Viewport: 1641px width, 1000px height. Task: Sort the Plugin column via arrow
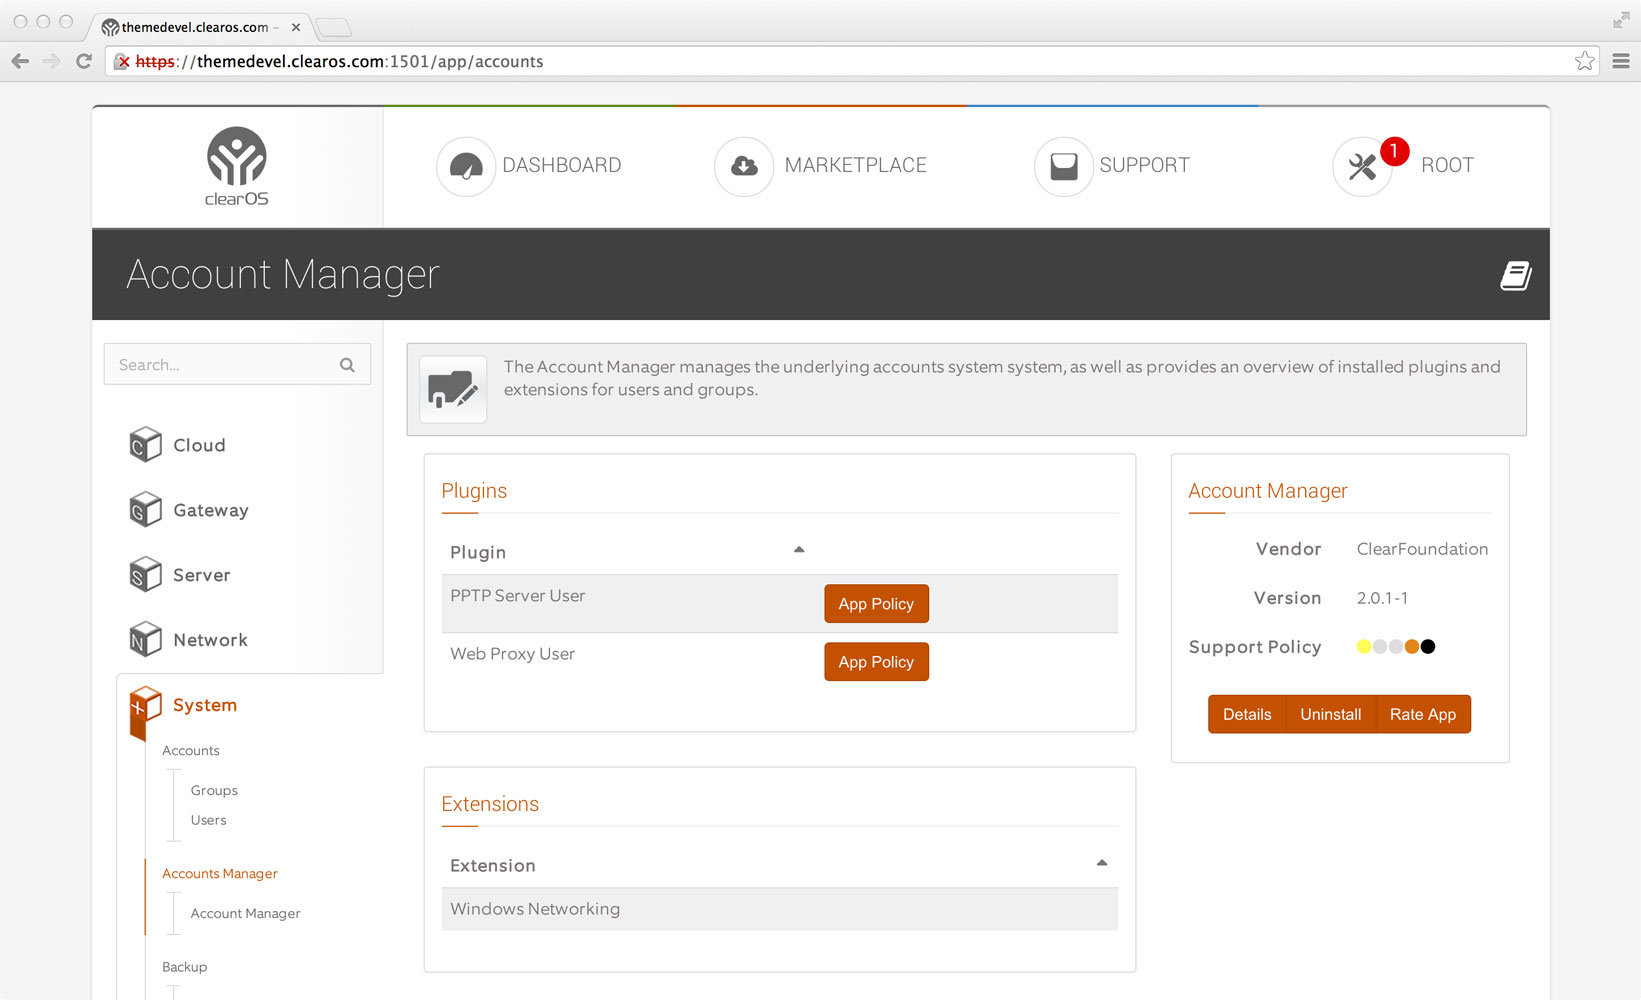799,550
